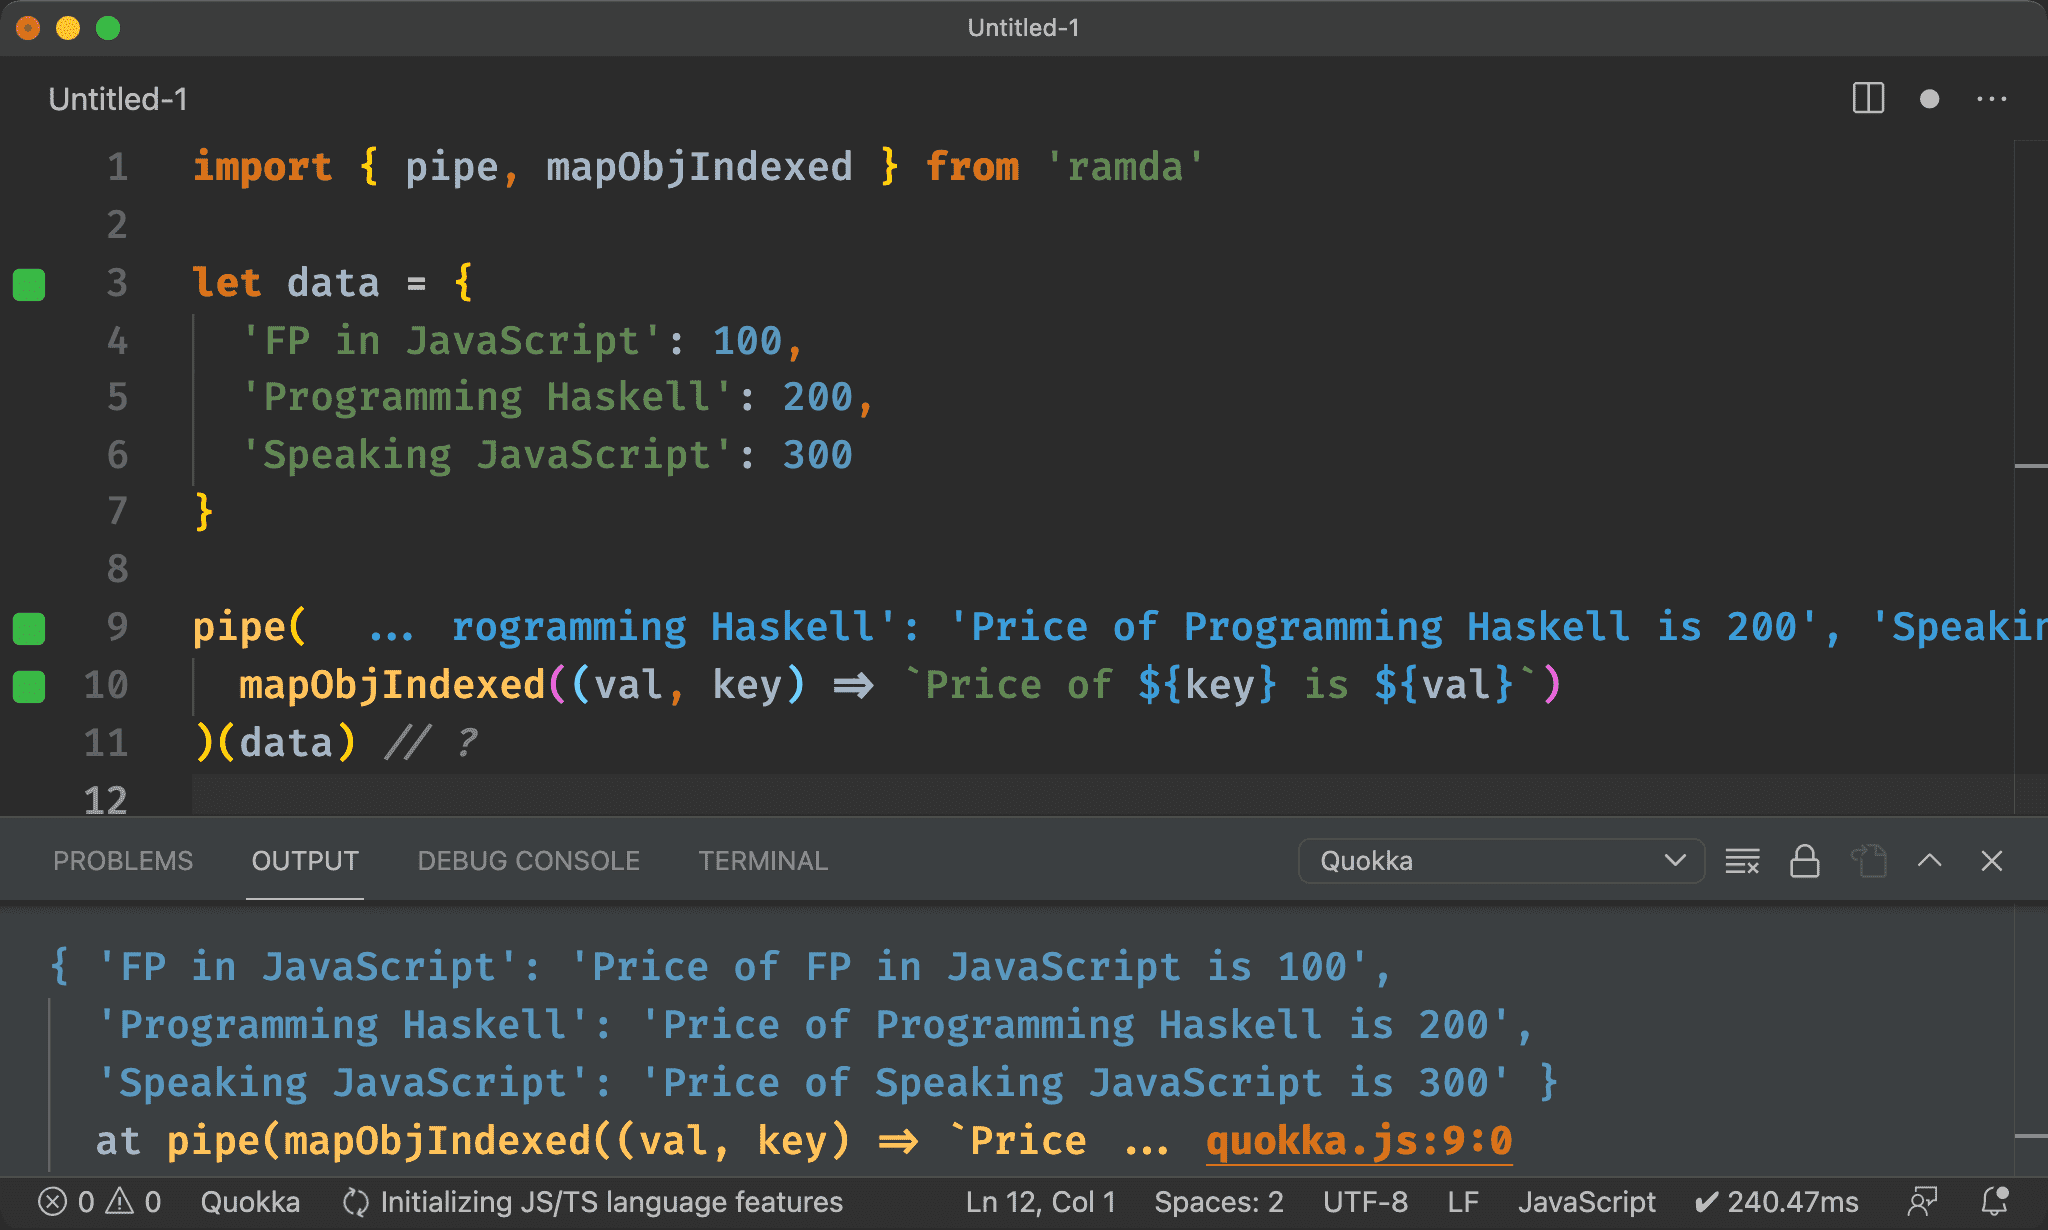Maximize the panel with chevron up
2048x1230 pixels.
click(1930, 861)
